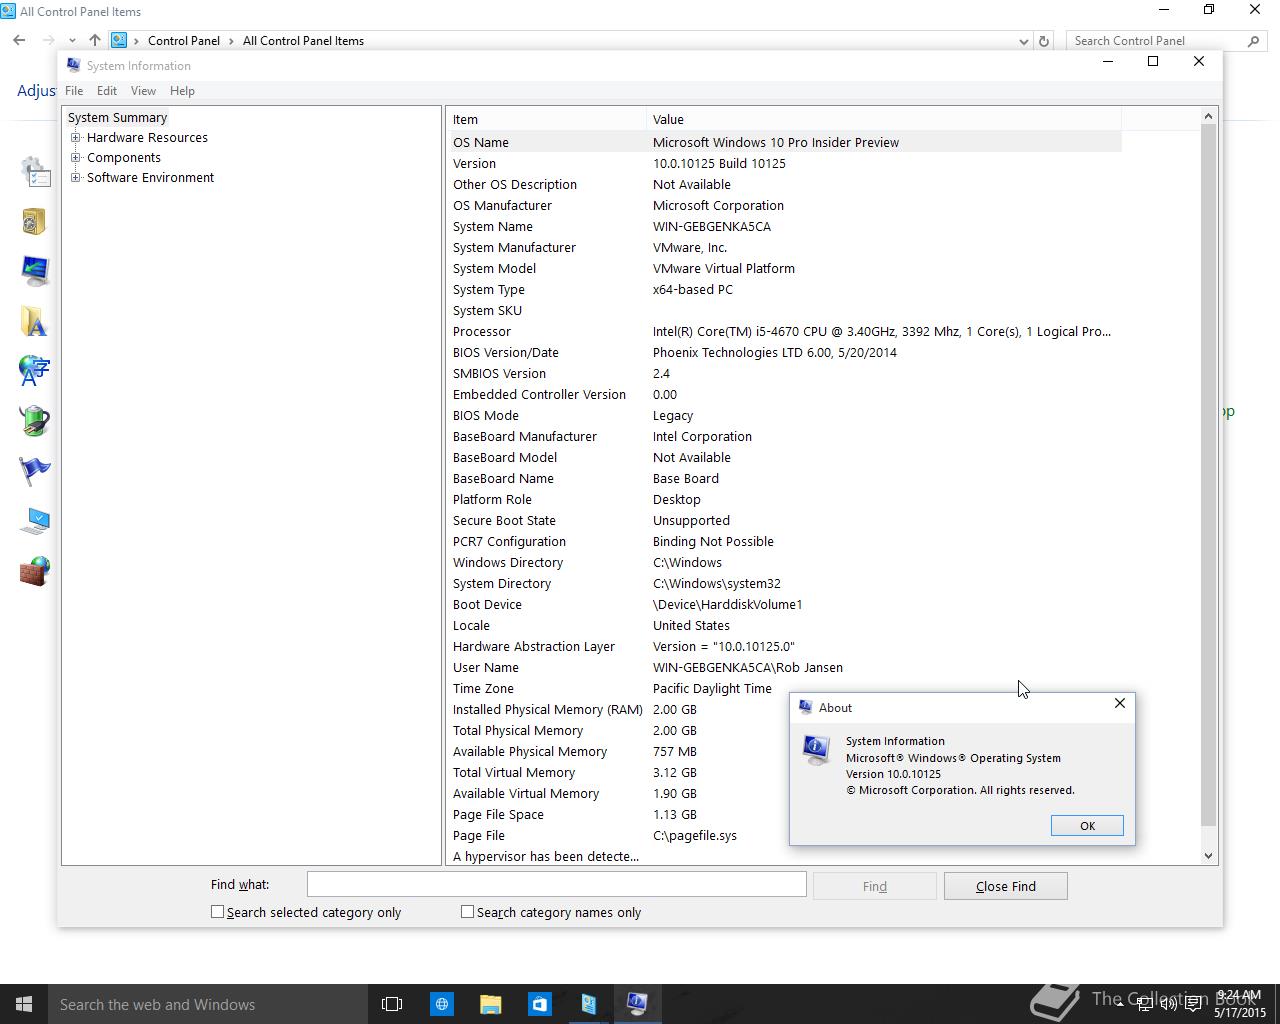Screen dimensions: 1280x1024
Task: Close the About dialog with X
Action: pos(1120,704)
